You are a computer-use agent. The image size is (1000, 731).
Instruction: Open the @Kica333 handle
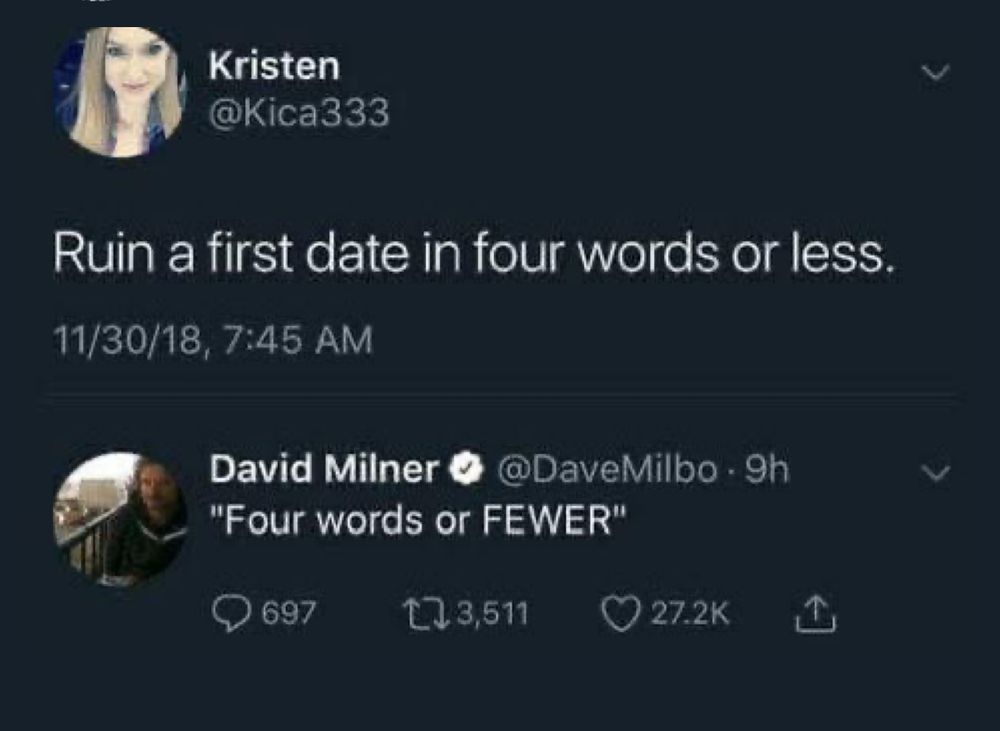(x=298, y=113)
